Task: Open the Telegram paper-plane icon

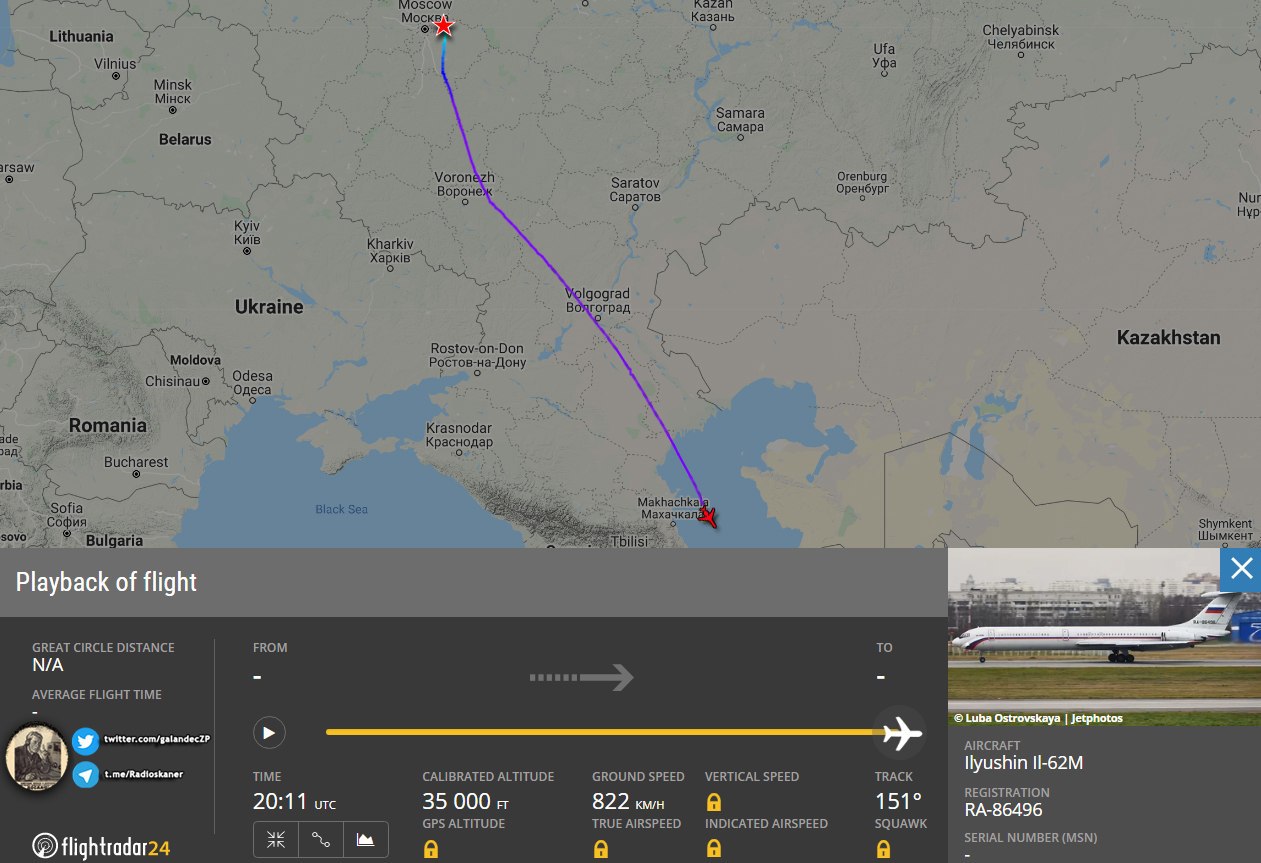Action: coord(85,774)
